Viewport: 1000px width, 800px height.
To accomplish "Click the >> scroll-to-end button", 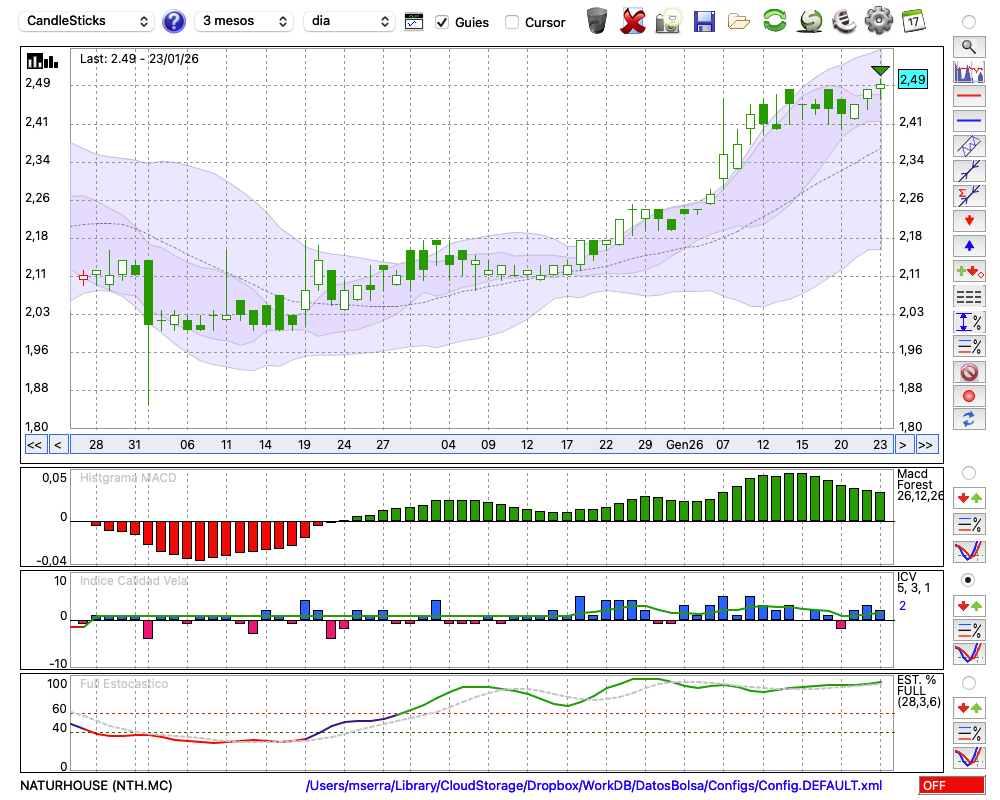I will coord(926,445).
